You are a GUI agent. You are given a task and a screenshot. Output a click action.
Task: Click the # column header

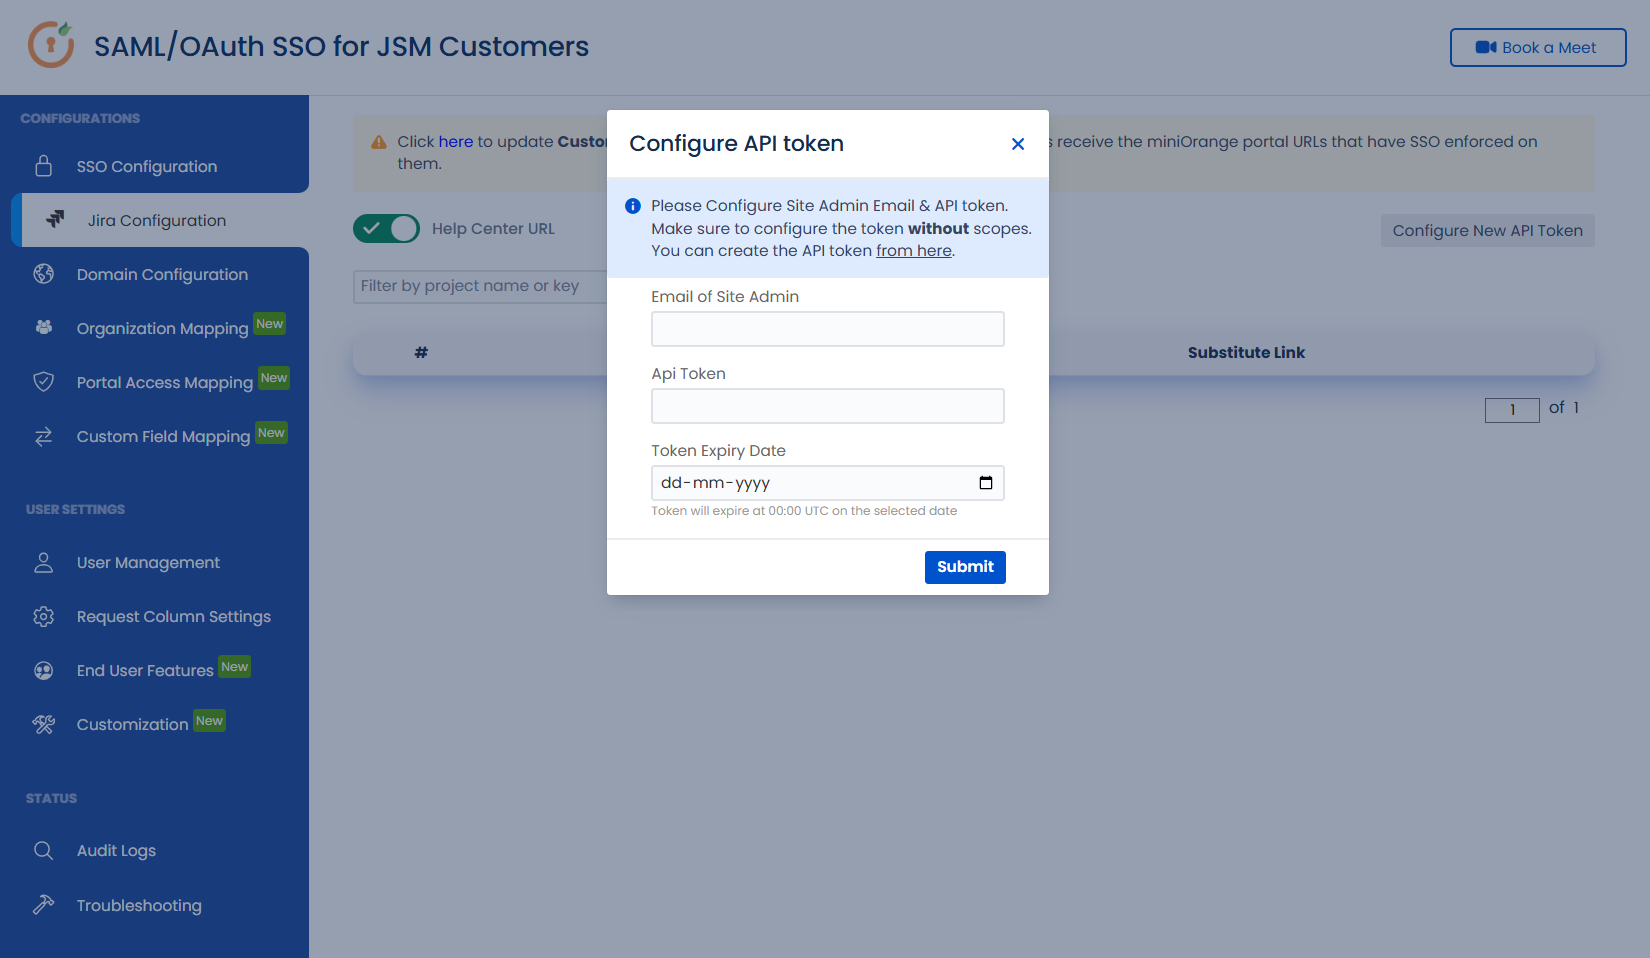click(x=421, y=352)
